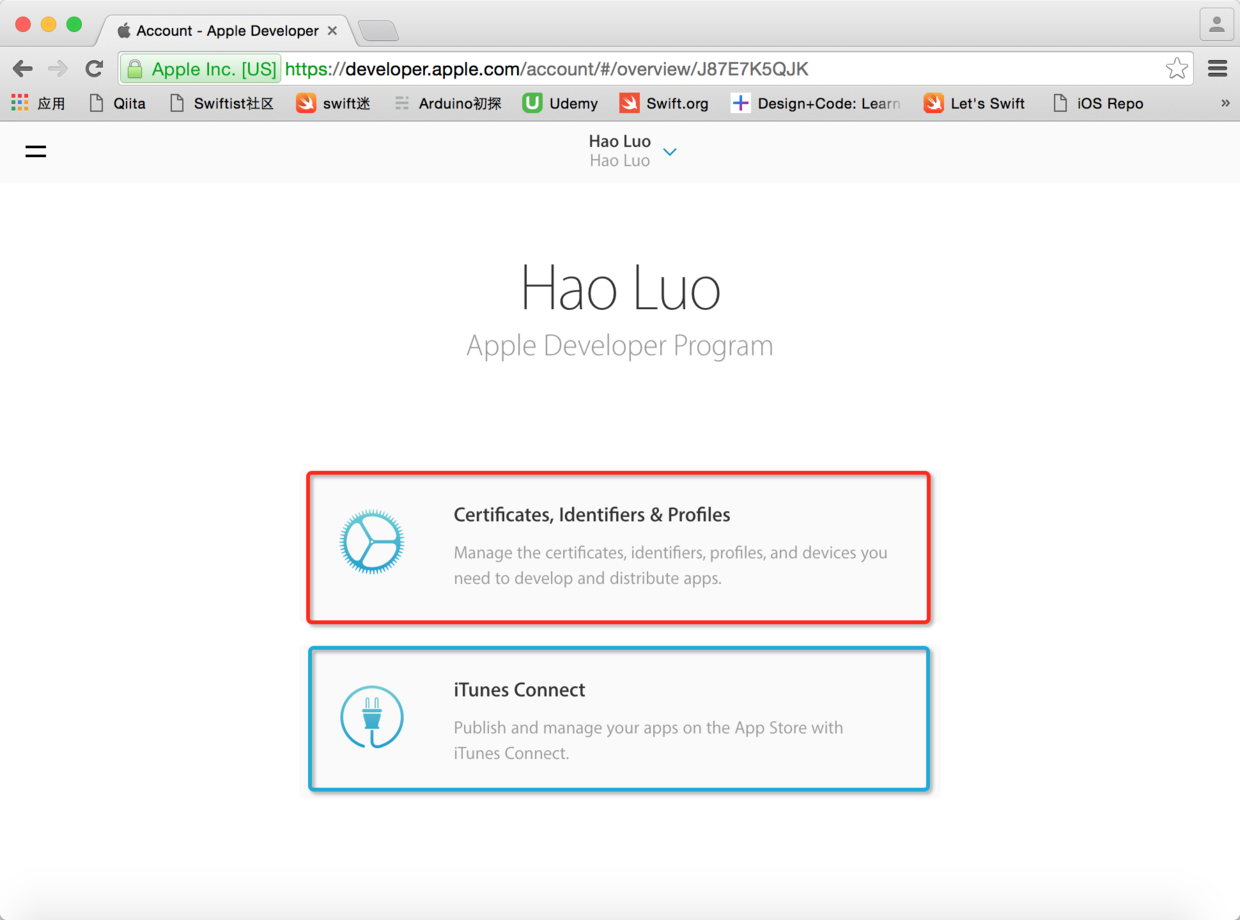The width and height of the screenshot is (1240, 920).
Task: Minimize the window with the yellow button
Action: tap(48, 25)
